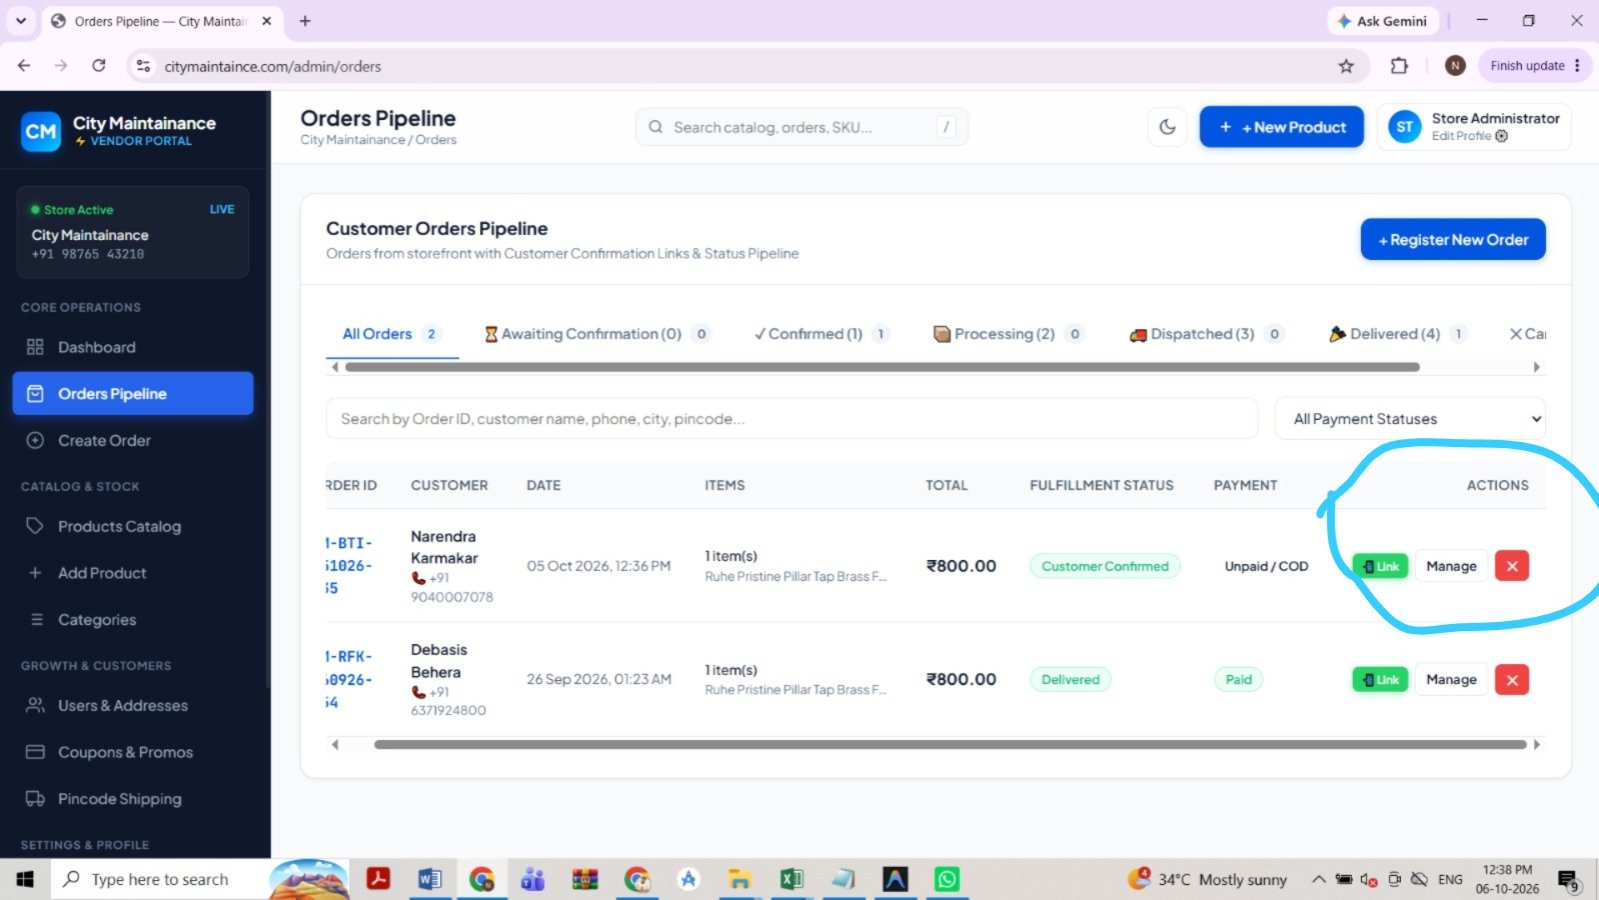
Task: Click the City Maintainance CM logo
Action: [x=41, y=131]
